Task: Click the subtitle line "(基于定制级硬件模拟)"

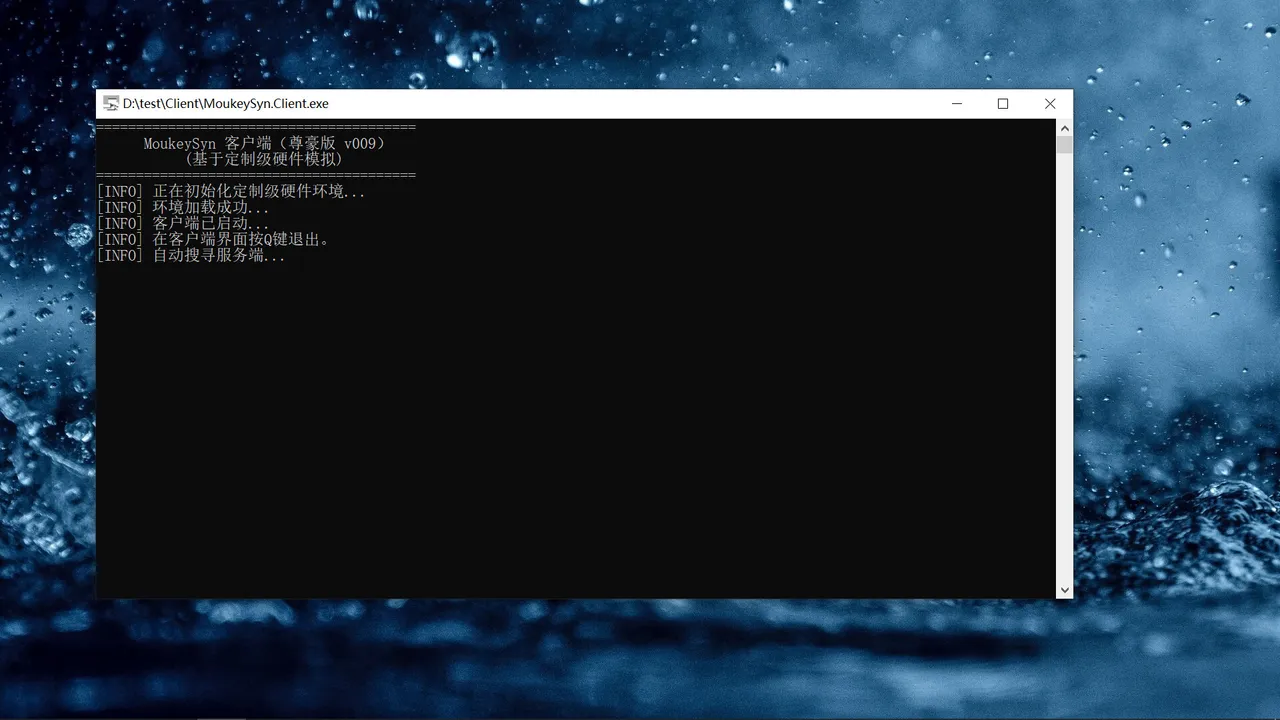Action: coord(264,160)
